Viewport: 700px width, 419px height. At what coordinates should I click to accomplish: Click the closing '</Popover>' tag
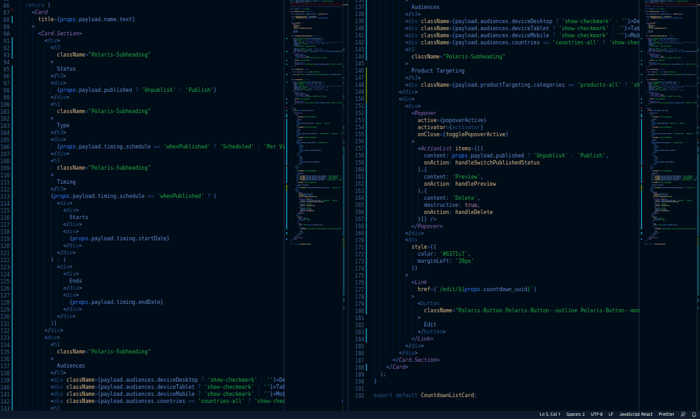point(427,226)
